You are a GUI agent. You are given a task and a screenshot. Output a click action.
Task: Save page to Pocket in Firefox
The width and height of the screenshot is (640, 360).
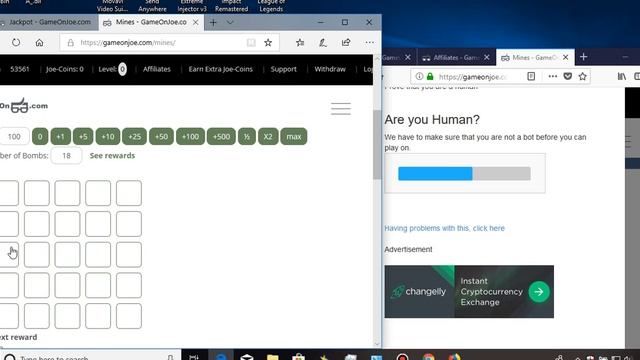pos(568,76)
